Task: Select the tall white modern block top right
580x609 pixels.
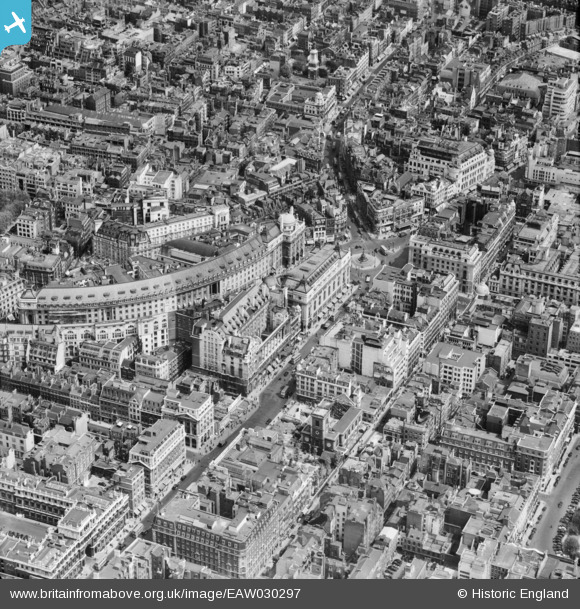Action: 559,97
